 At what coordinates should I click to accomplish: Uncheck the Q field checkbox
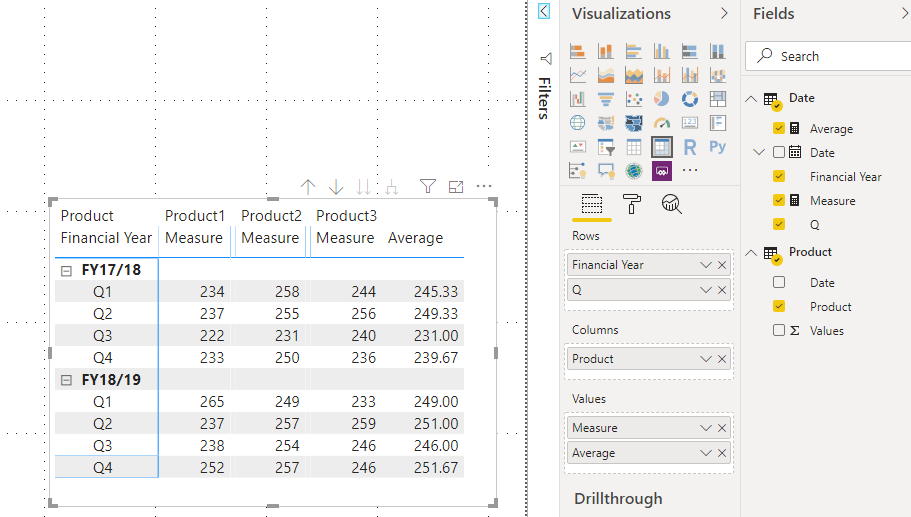click(x=779, y=224)
